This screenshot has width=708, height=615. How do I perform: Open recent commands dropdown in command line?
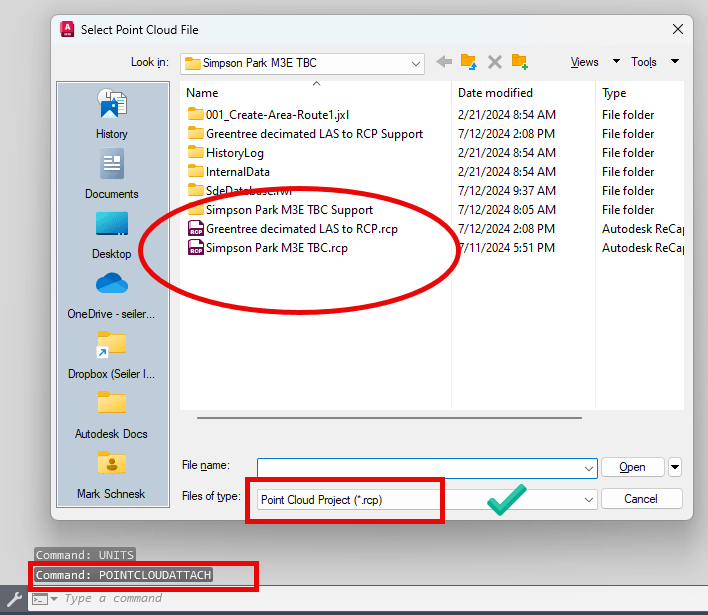(x=54, y=599)
